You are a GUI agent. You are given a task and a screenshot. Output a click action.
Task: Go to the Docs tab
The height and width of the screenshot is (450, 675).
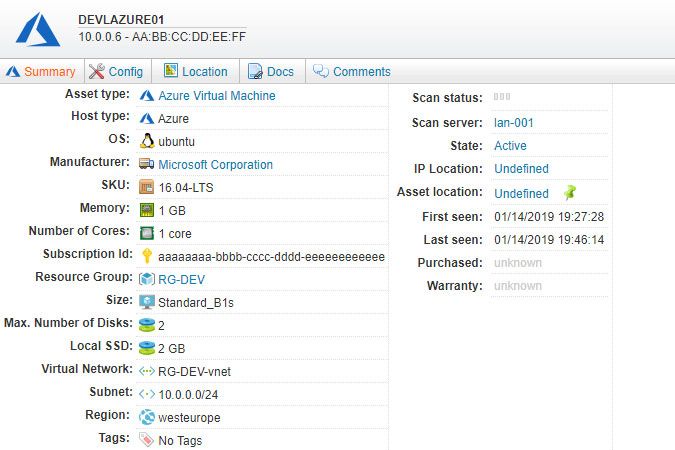pyautogui.click(x=271, y=72)
